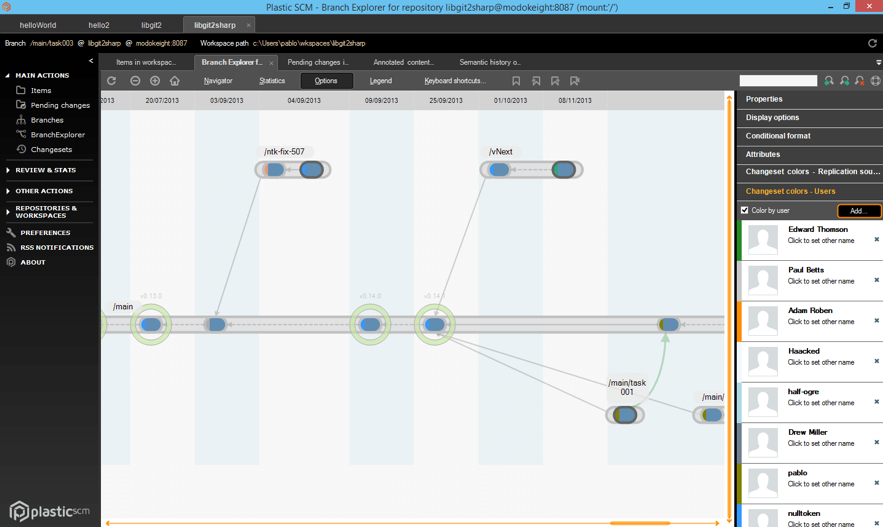Image resolution: width=883 pixels, height=527 pixels.
Task: Switch to helloWorld repository tab
Action: (x=38, y=25)
